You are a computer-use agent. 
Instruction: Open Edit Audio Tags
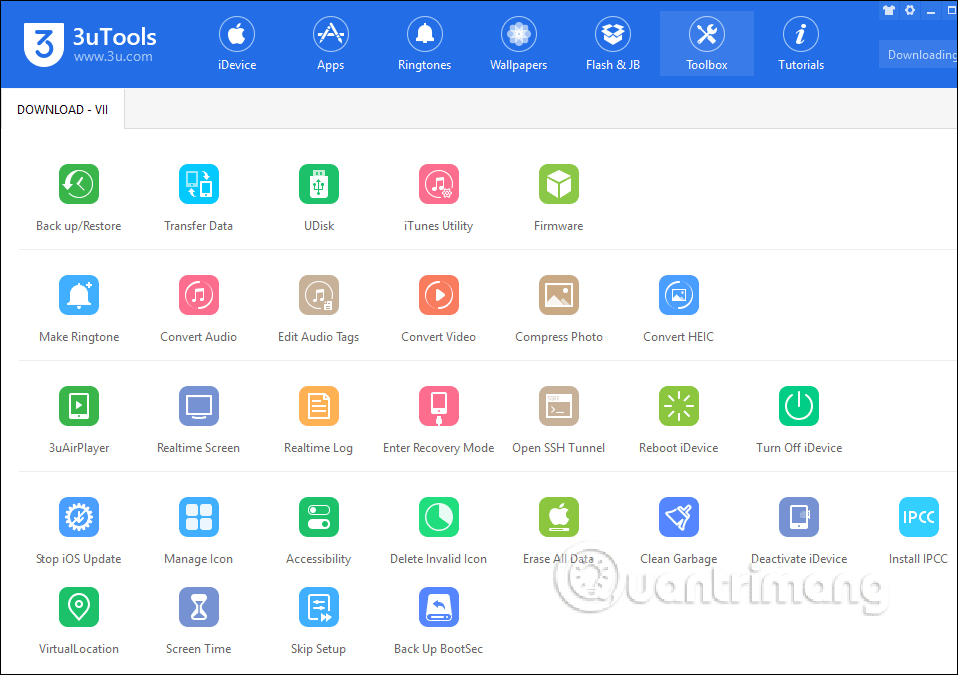pyautogui.click(x=319, y=295)
